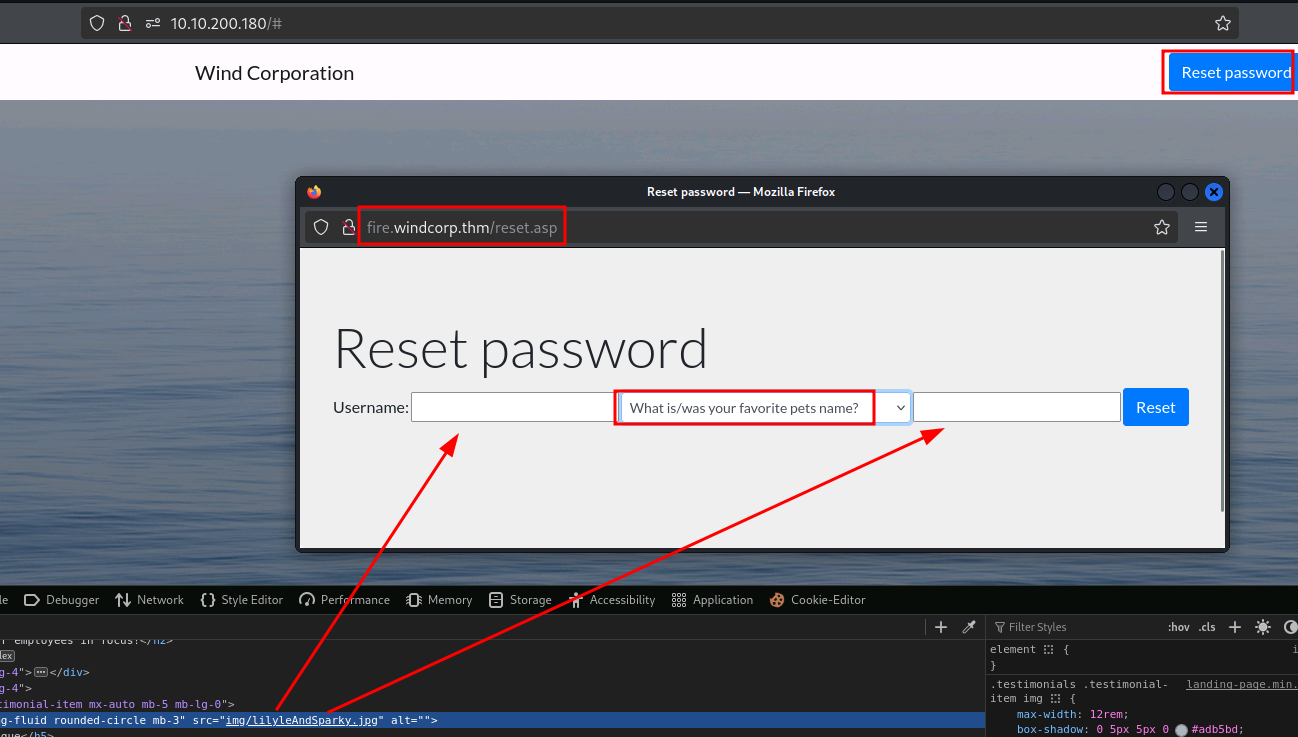Screen dimensions: 1298x737
Task: Click plus icon to create new node
Action: (940, 627)
